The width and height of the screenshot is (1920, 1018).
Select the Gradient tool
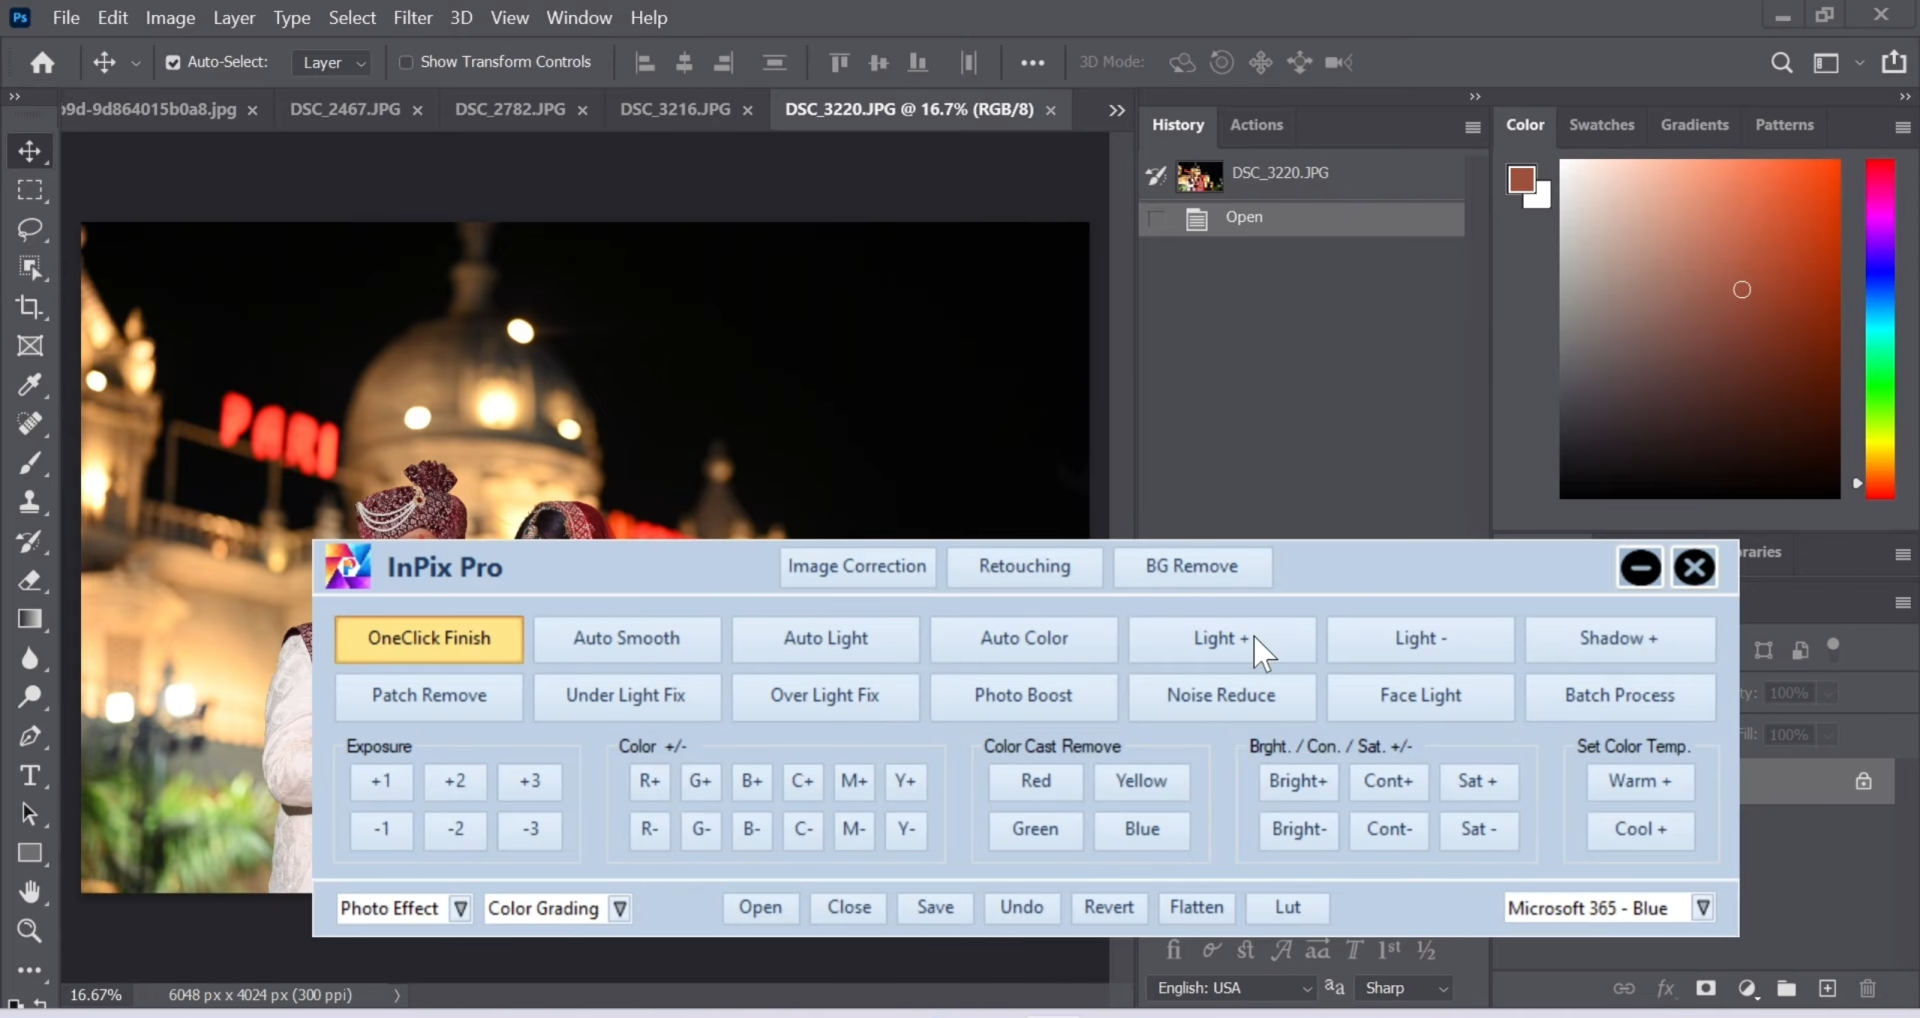click(x=30, y=619)
